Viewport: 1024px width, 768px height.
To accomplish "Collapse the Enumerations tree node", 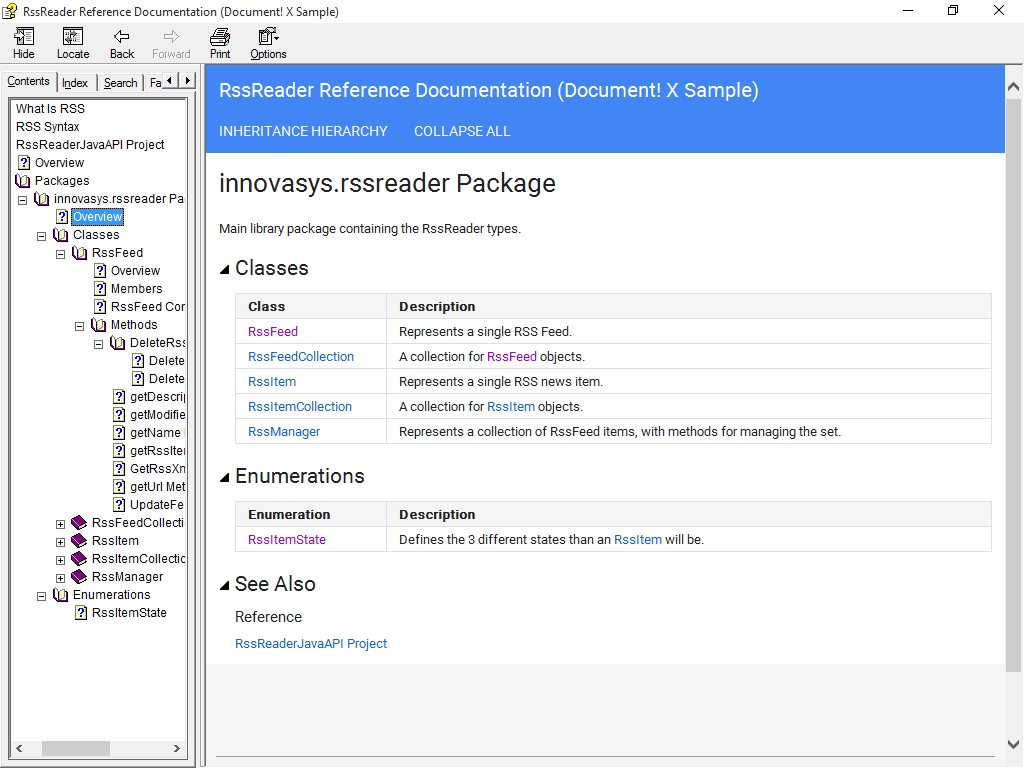I will 41,596.
